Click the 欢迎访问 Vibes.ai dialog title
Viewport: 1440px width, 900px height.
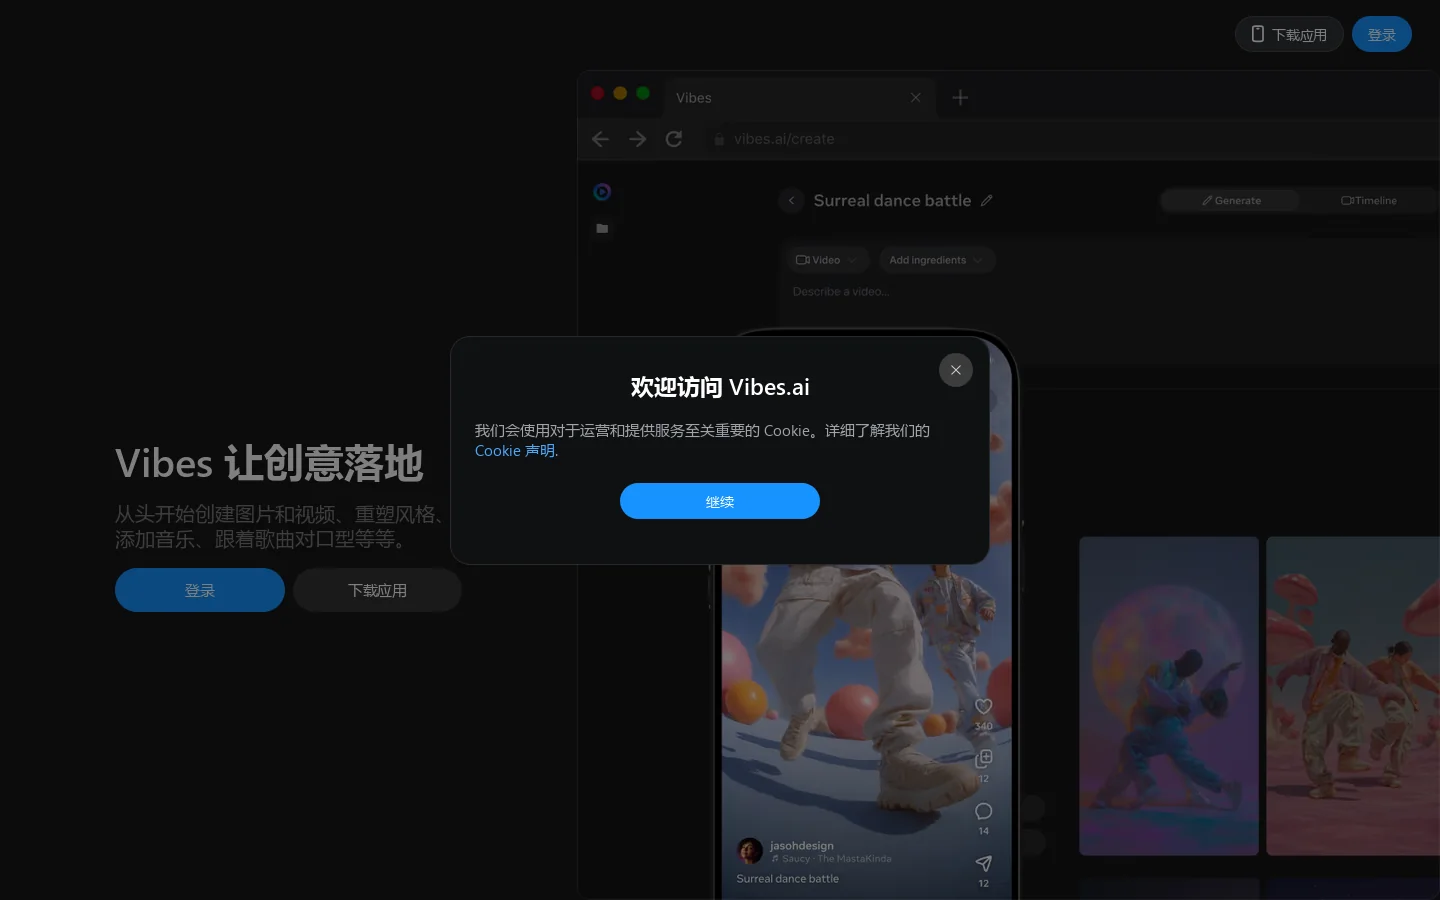point(720,387)
